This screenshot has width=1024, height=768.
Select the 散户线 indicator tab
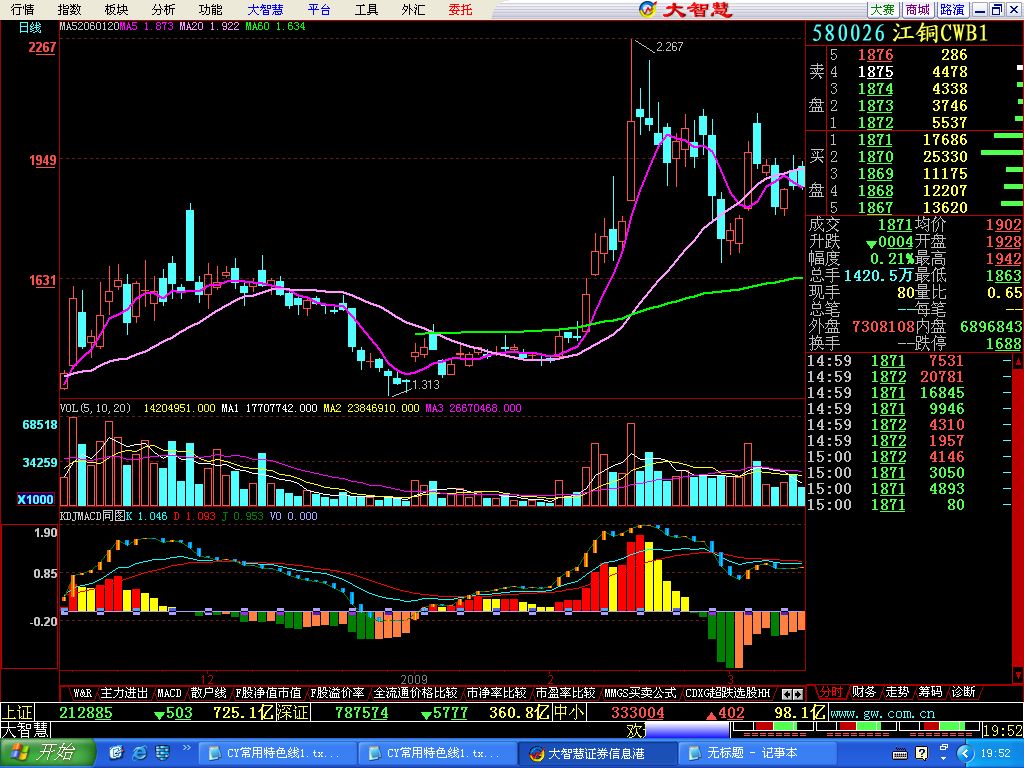point(208,692)
